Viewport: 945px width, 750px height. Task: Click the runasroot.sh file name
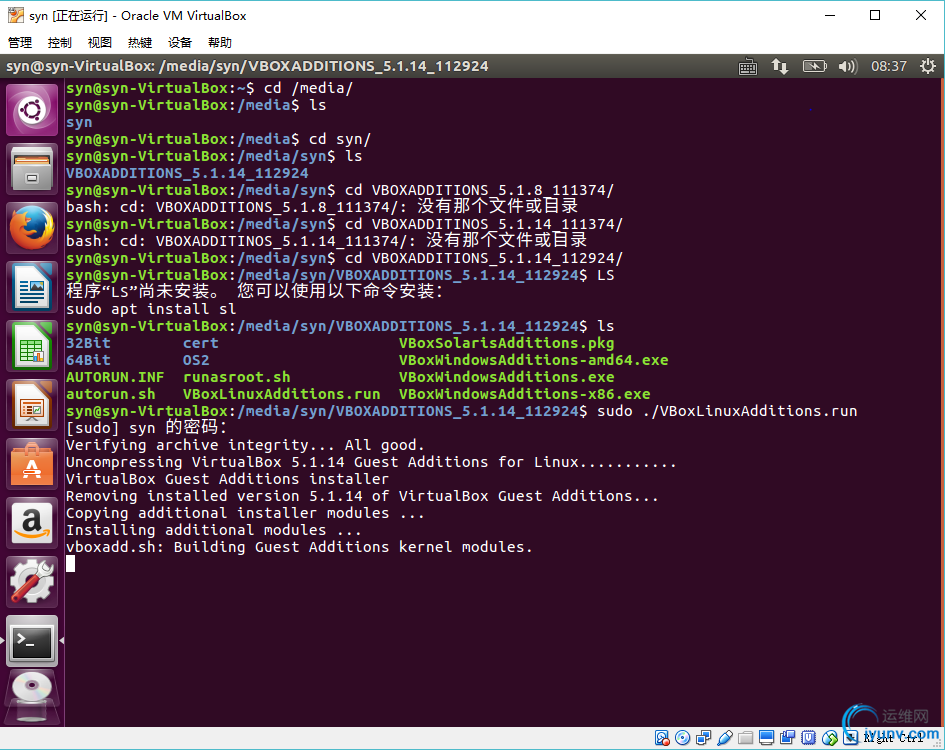coord(236,377)
